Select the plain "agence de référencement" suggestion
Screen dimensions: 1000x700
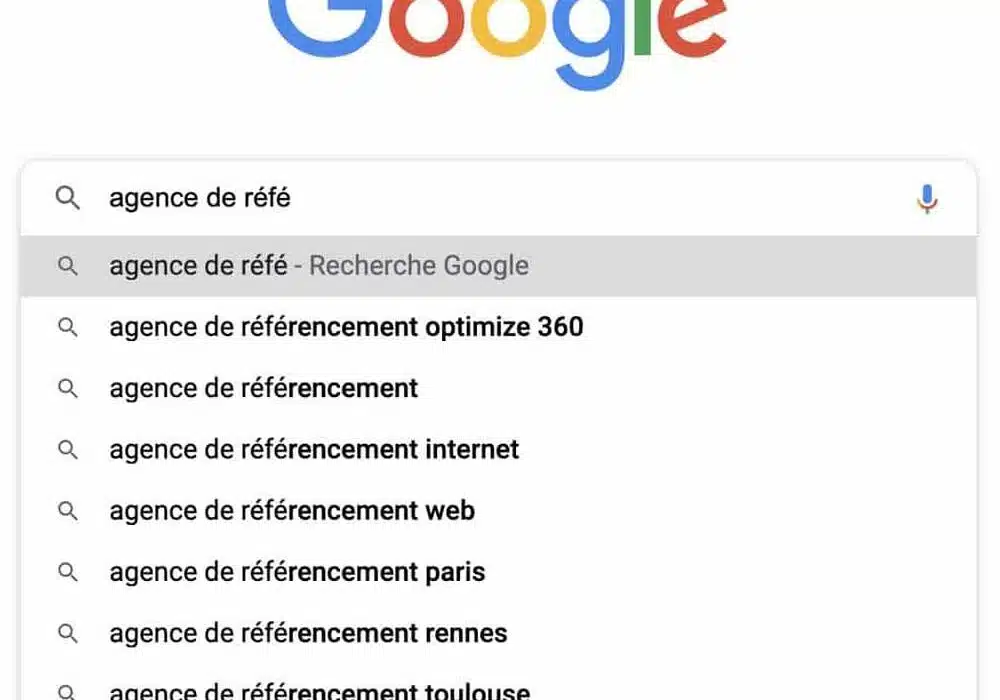(x=264, y=388)
